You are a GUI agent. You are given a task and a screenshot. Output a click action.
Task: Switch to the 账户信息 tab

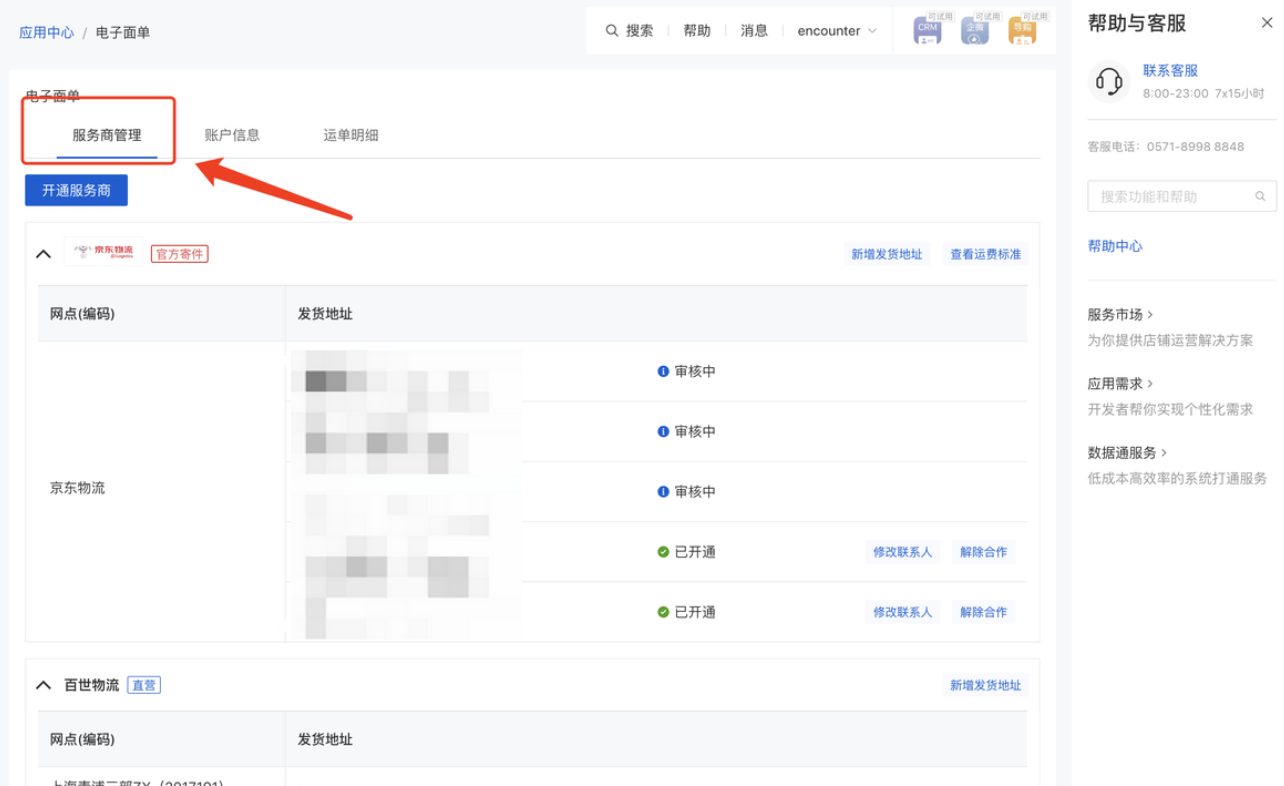[x=232, y=135]
